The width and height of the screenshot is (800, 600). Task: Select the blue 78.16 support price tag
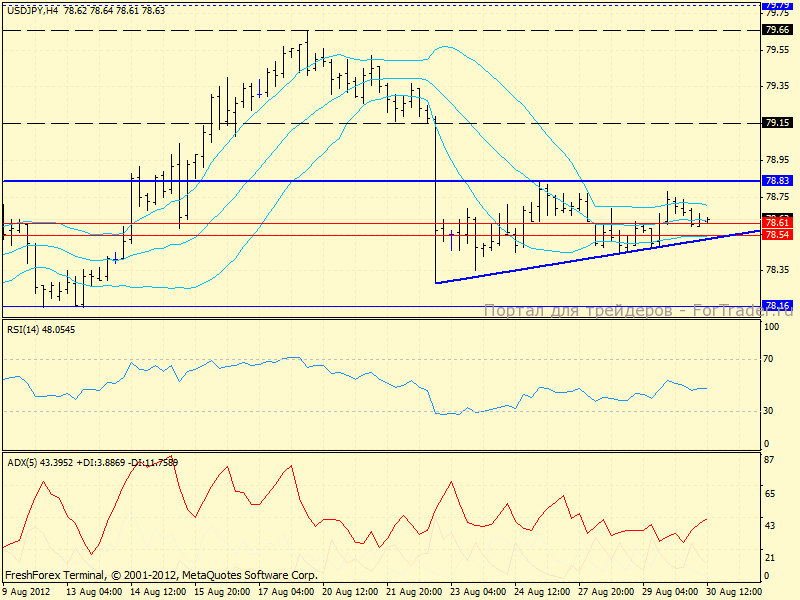777,306
